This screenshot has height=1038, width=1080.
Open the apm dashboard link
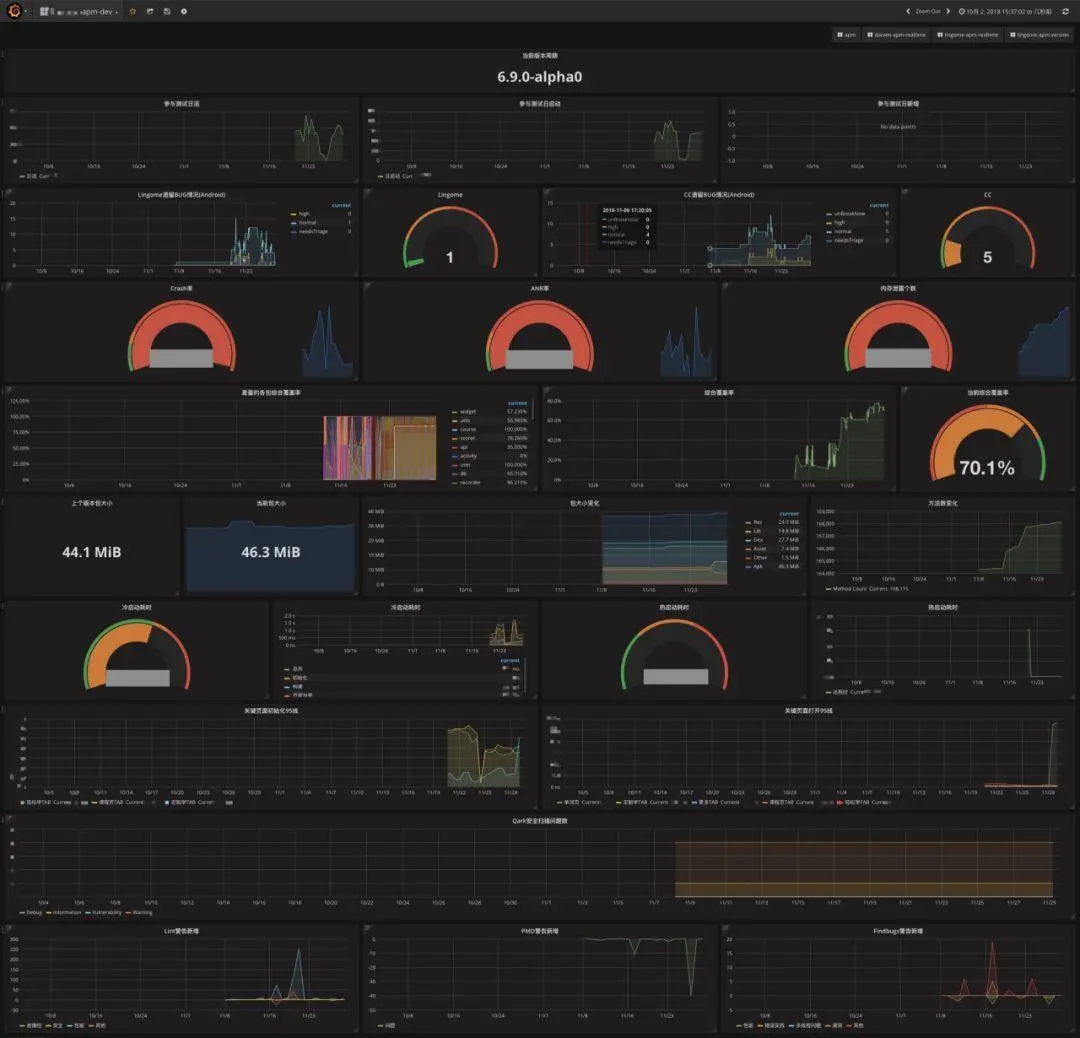click(x=847, y=34)
